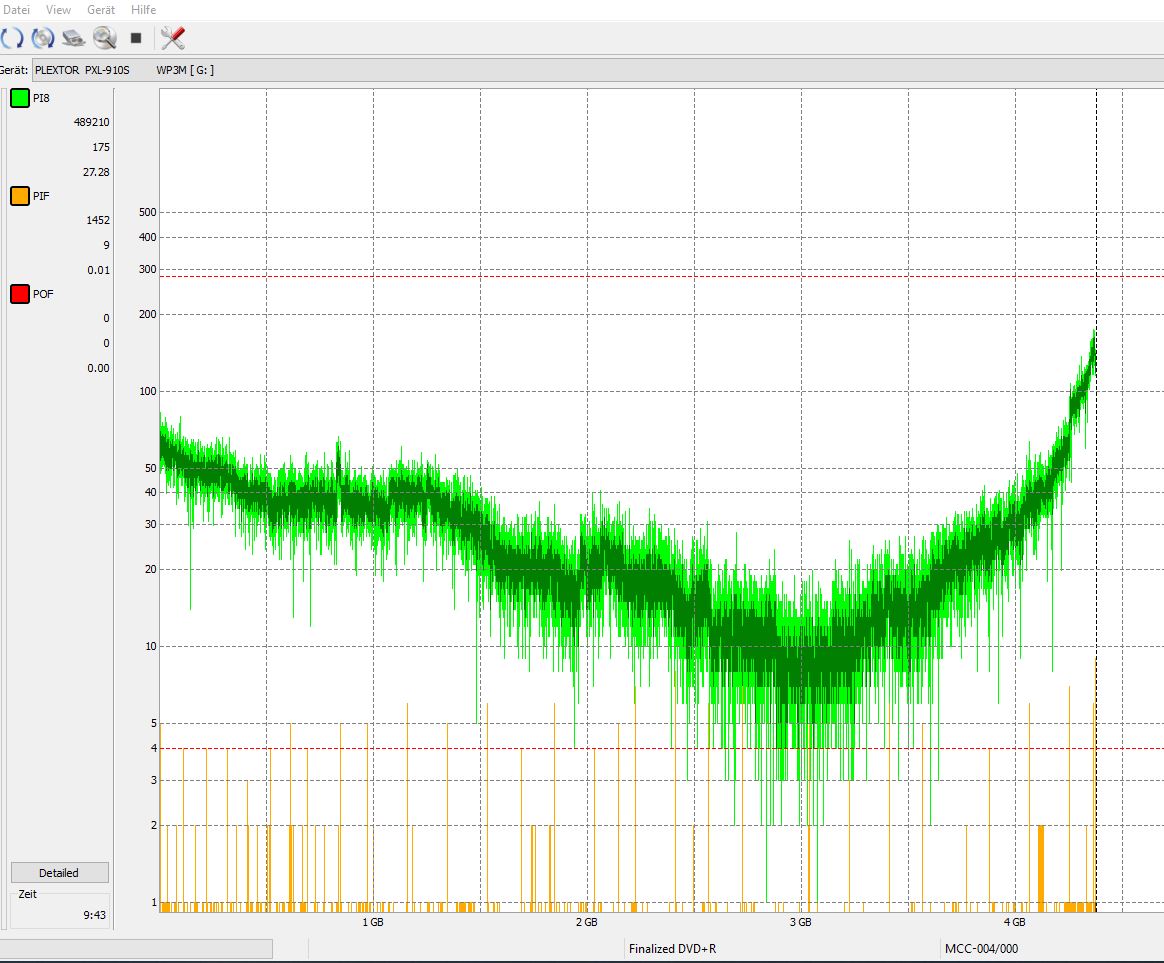The image size is (1164, 963).
Task: Open the View menu
Action: click(58, 10)
